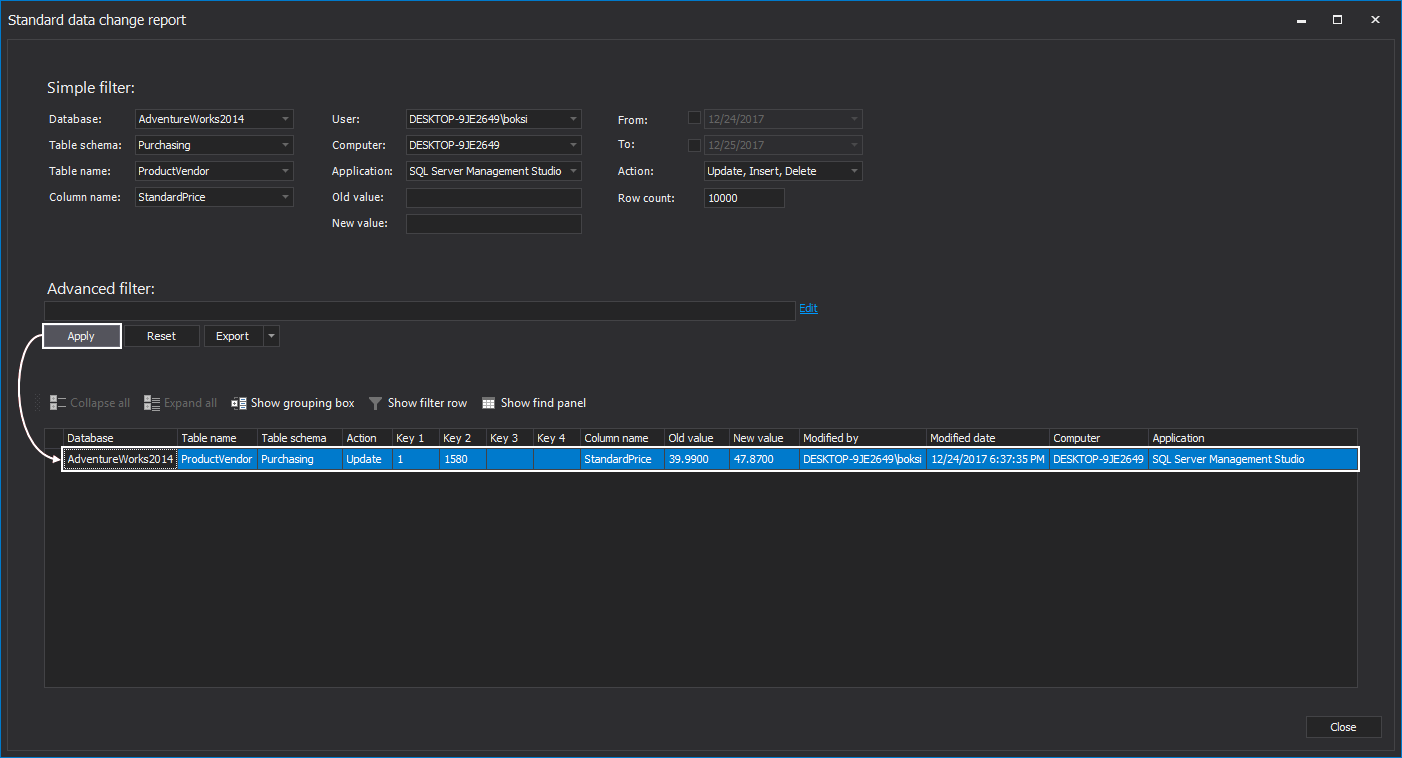Click the Close button at bottom
Viewport: 1402px width, 758px height.
point(1343,727)
